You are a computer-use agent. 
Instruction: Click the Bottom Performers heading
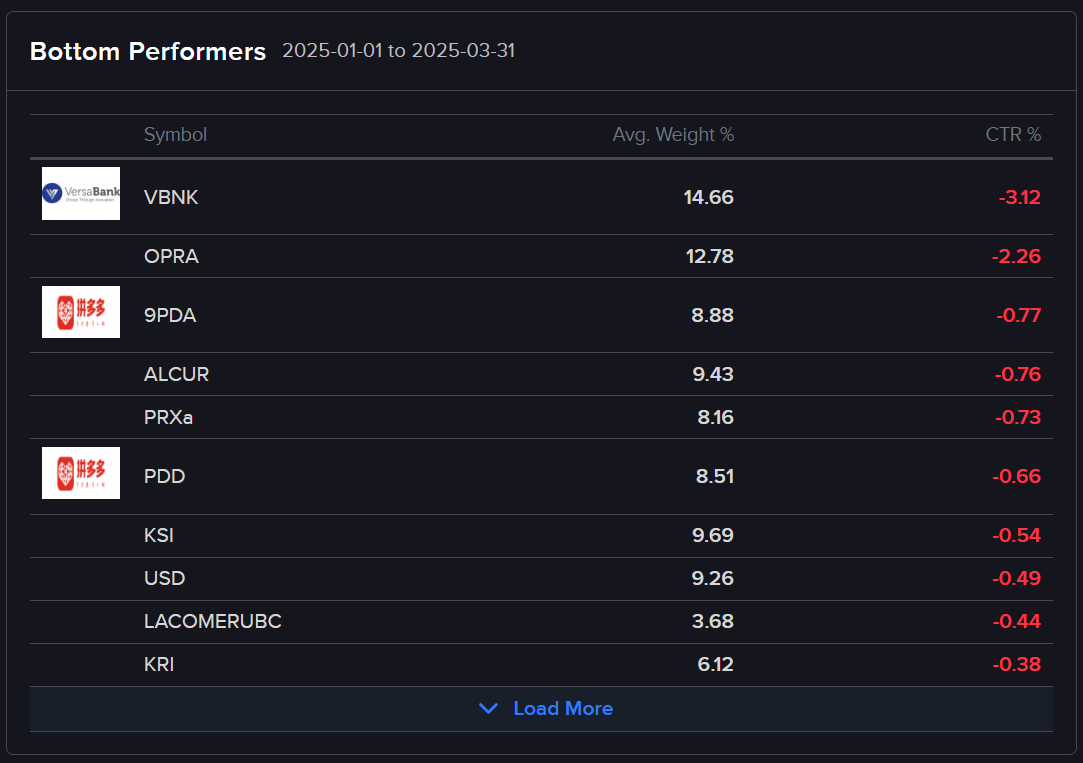point(148,52)
